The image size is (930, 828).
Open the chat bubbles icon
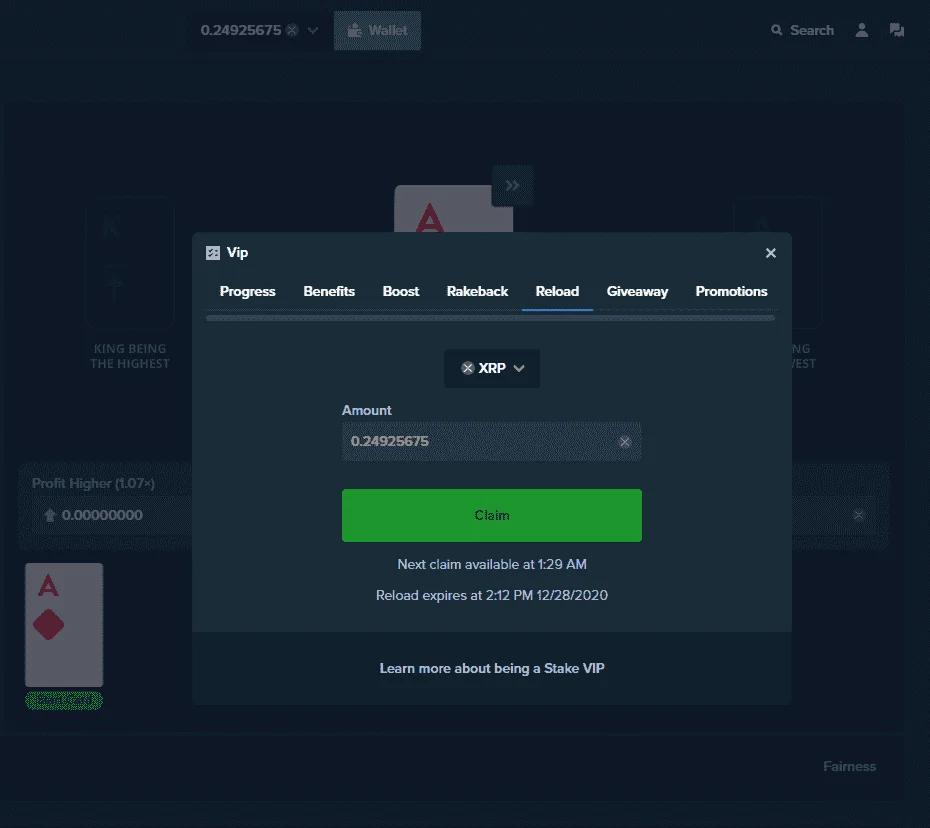click(897, 30)
